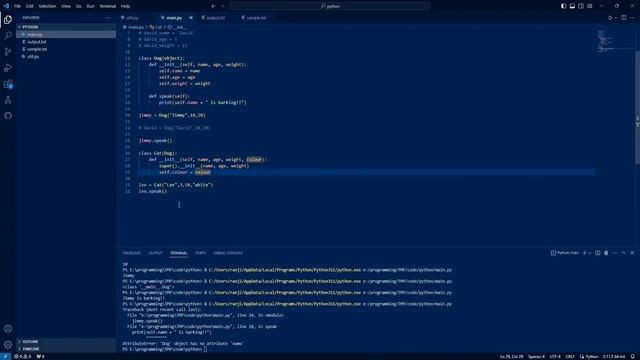Click the notifications bell in status bar
Viewport: 640px width, 360px height.
[633, 356]
